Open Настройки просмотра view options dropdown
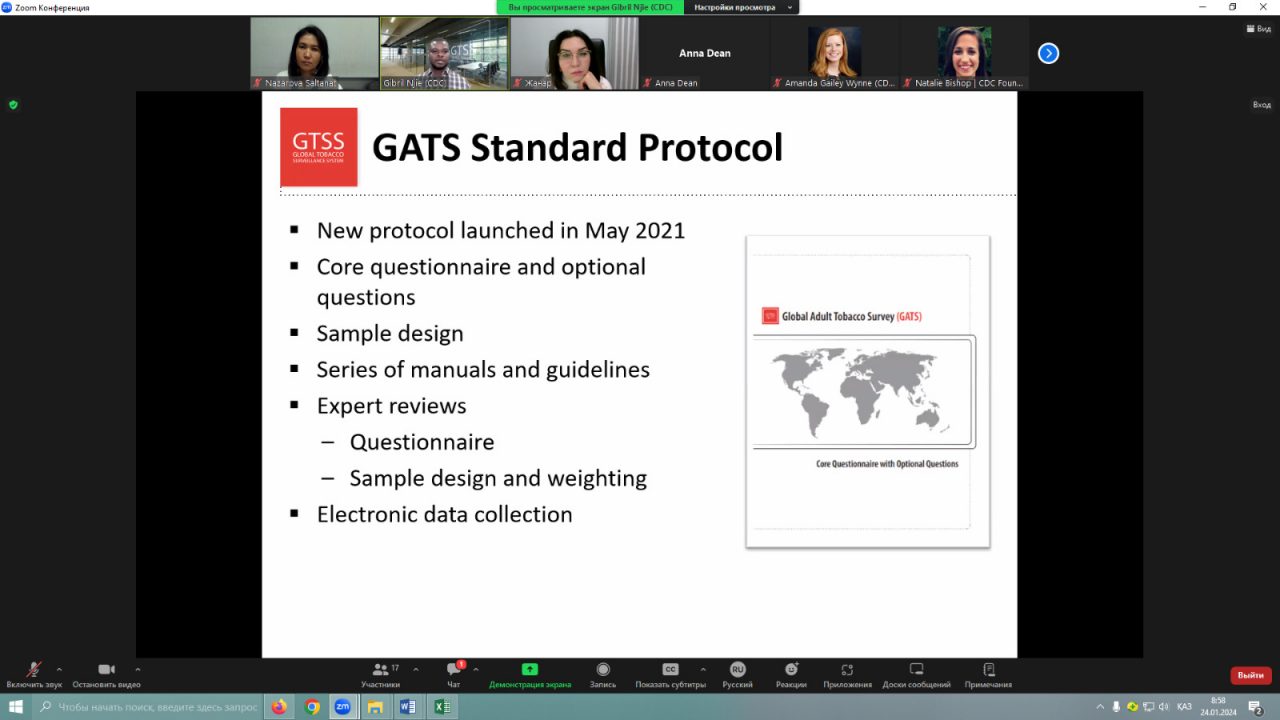The width and height of the screenshot is (1280, 720). [741, 7]
